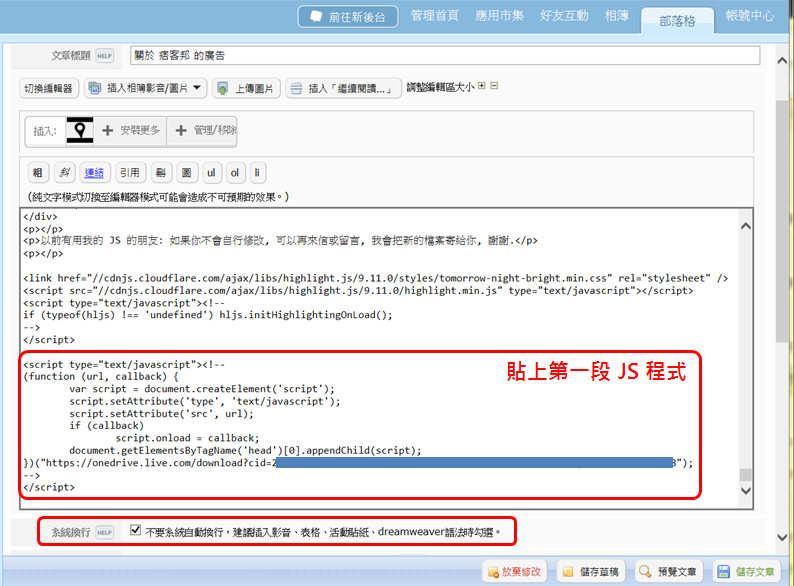The height and width of the screenshot is (586, 794).
Task: Click the hljs.initHighlightingOnLoad() code line
Action: pyautogui.click(x=208, y=315)
